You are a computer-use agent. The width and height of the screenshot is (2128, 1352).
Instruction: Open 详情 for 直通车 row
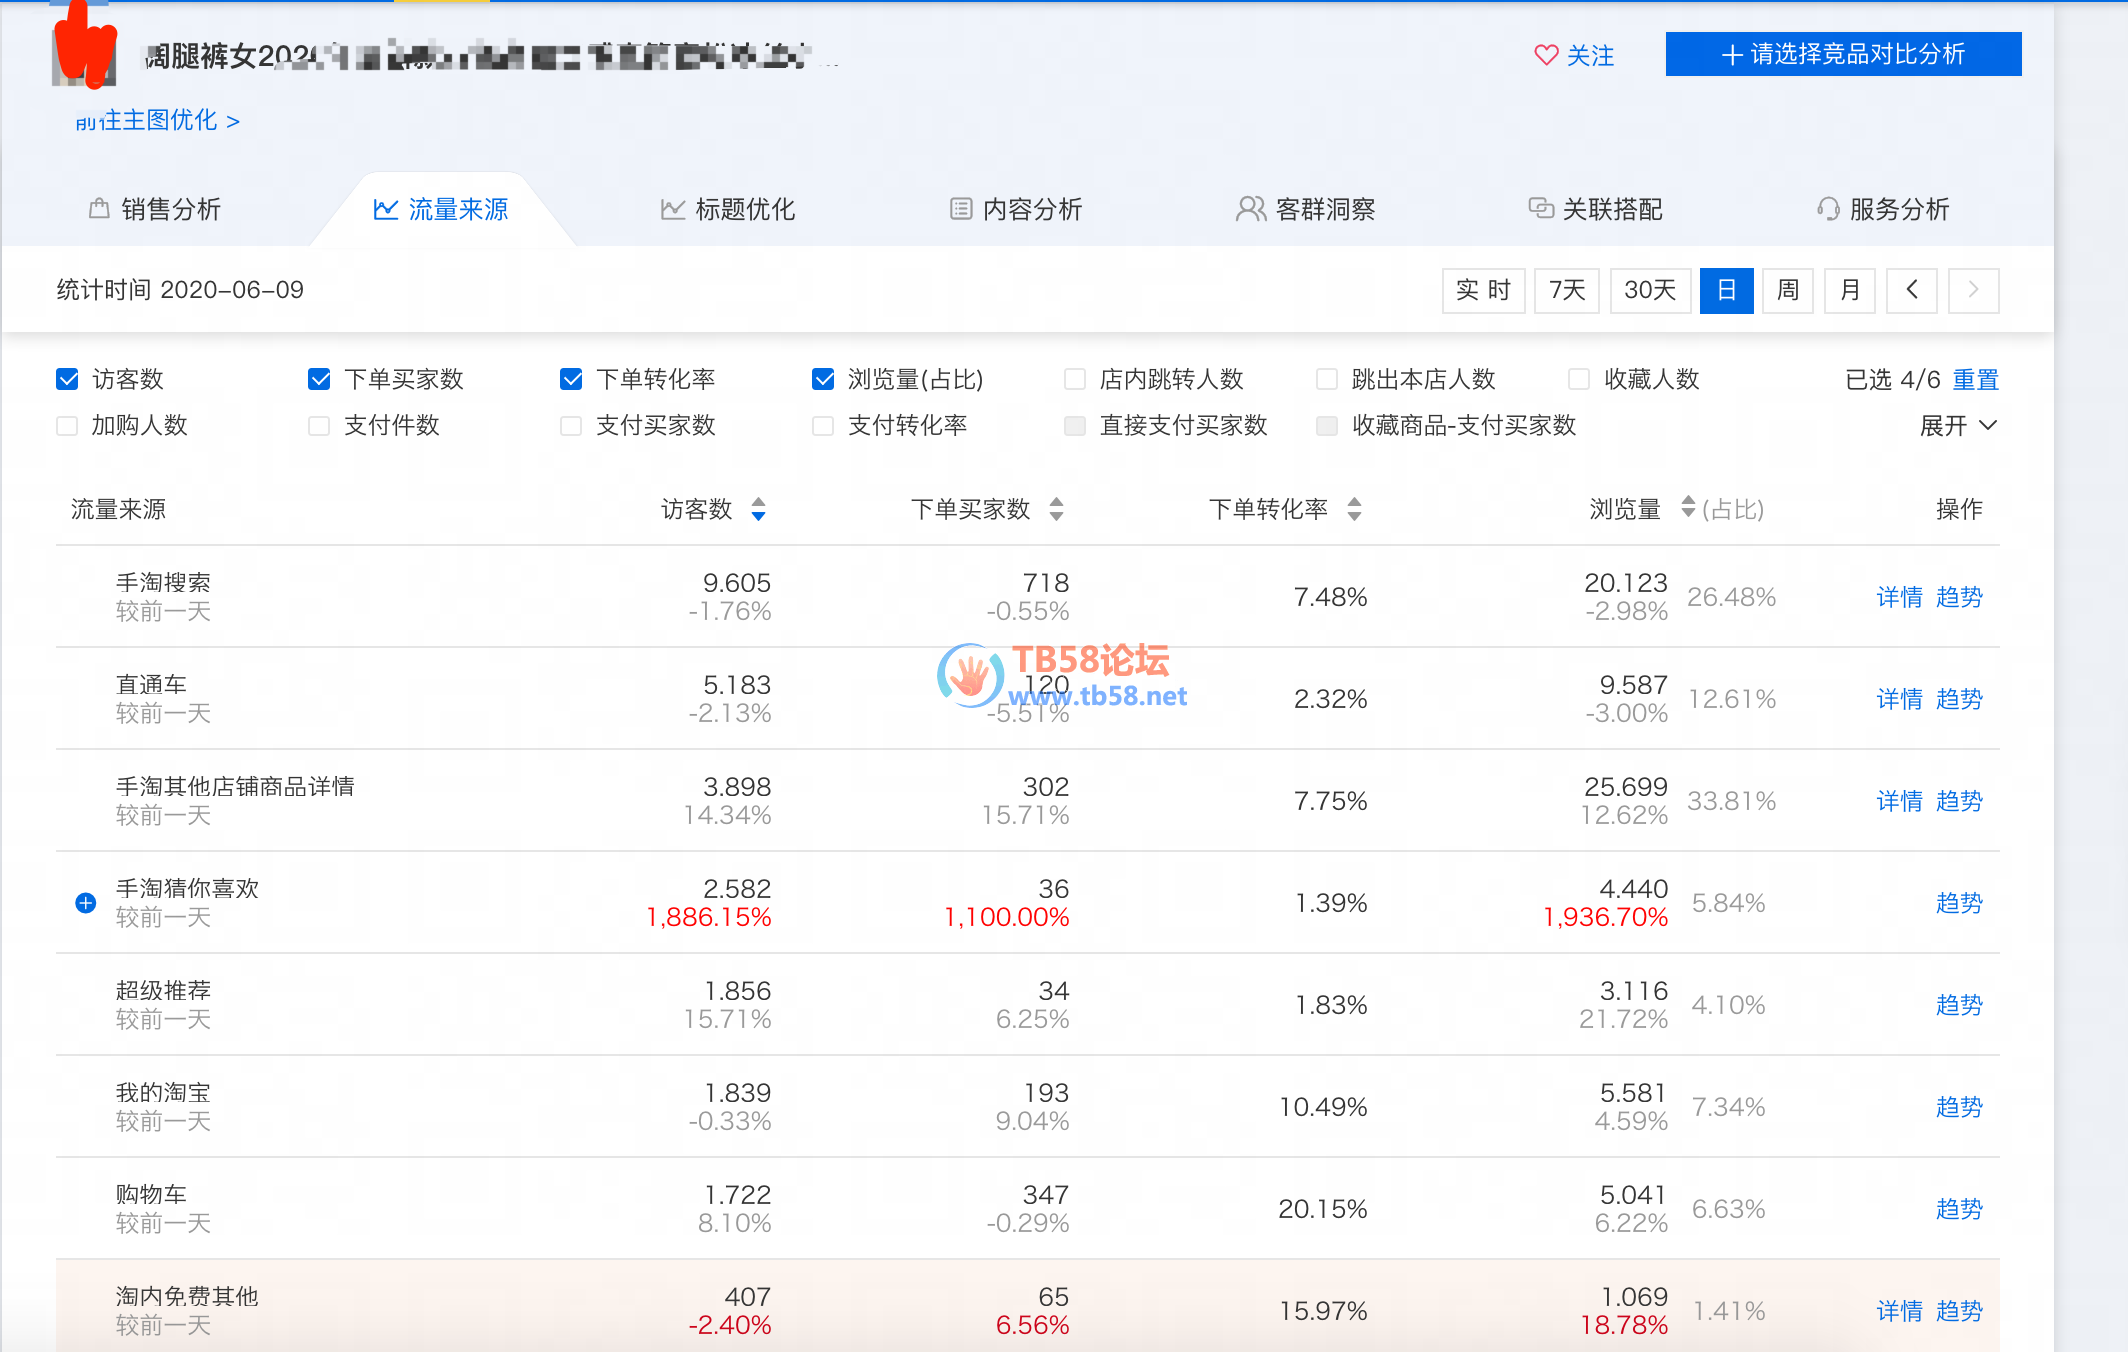coord(1899,699)
